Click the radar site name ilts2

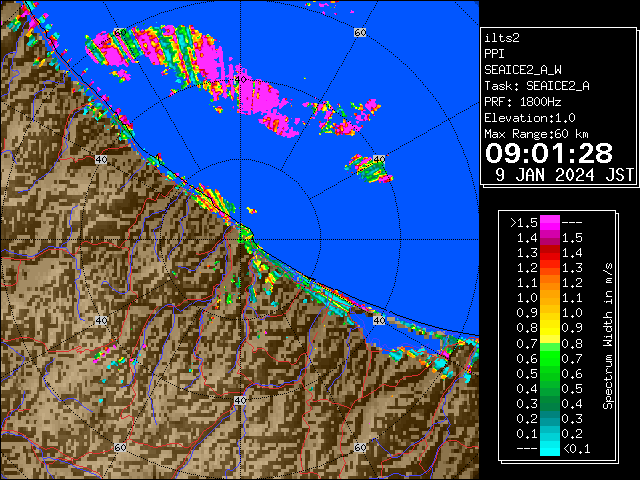click(x=502, y=38)
